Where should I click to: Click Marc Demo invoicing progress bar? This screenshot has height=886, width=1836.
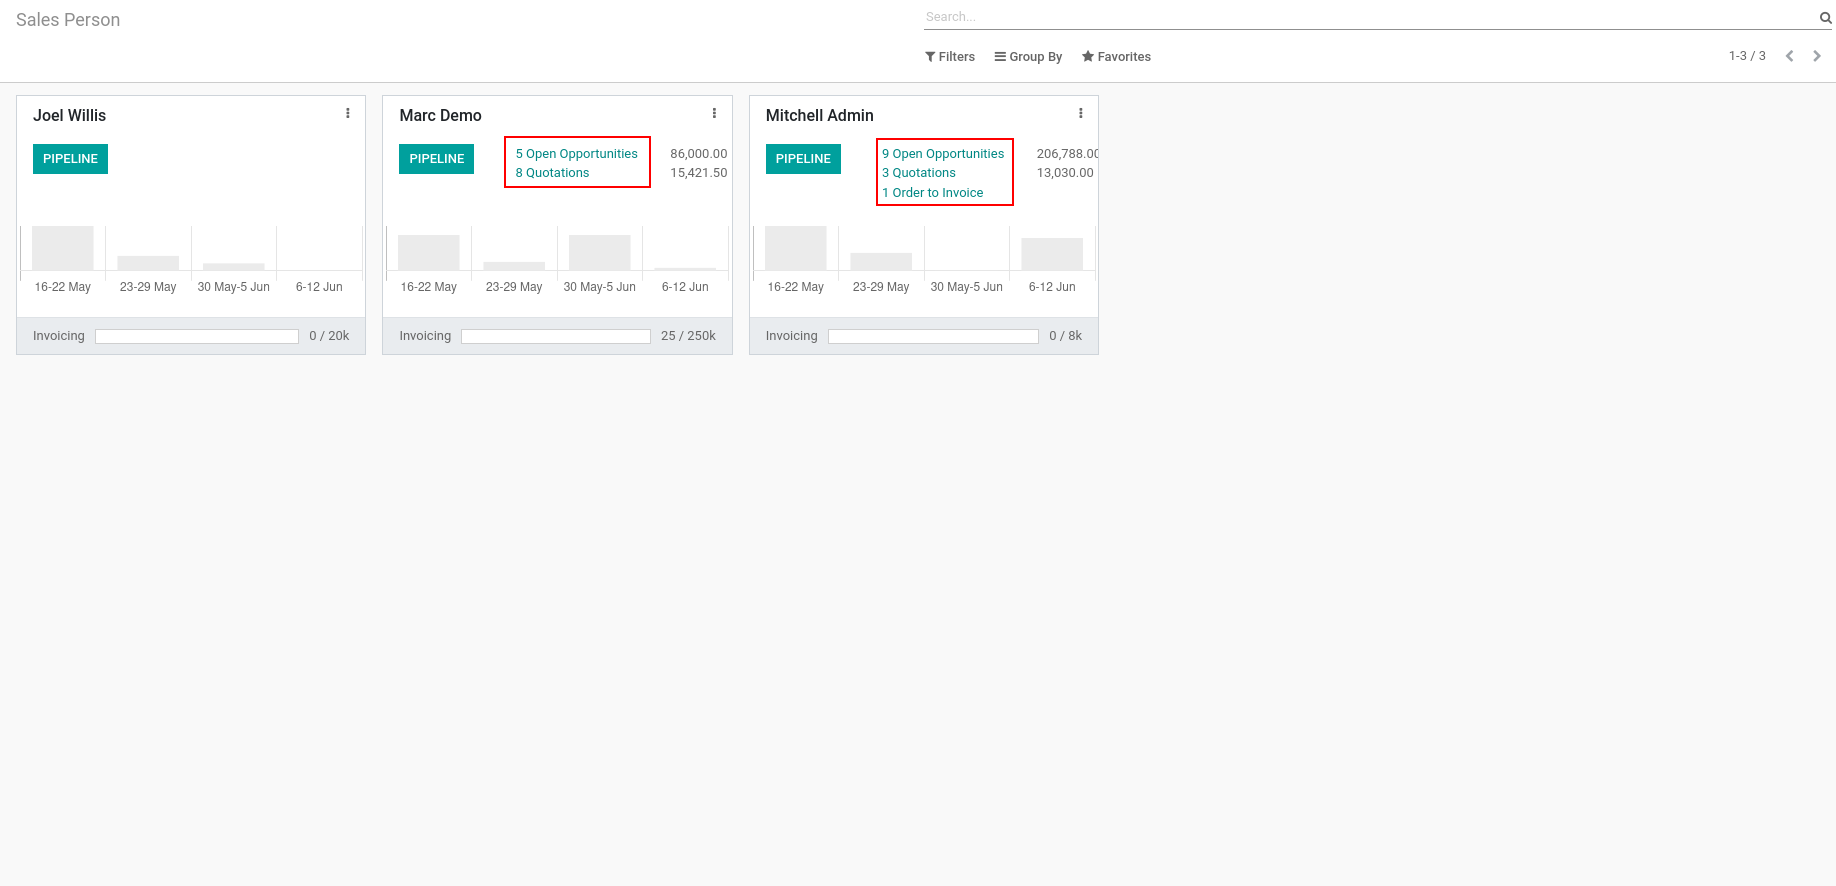point(556,337)
